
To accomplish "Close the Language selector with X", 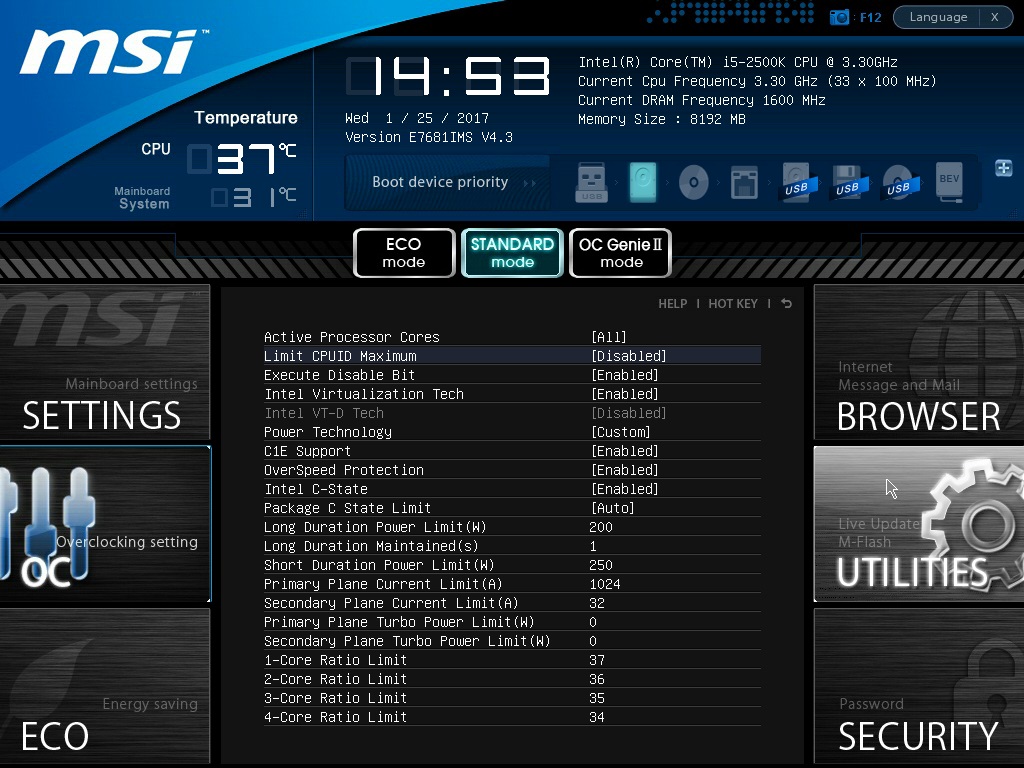I will (x=995, y=17).
